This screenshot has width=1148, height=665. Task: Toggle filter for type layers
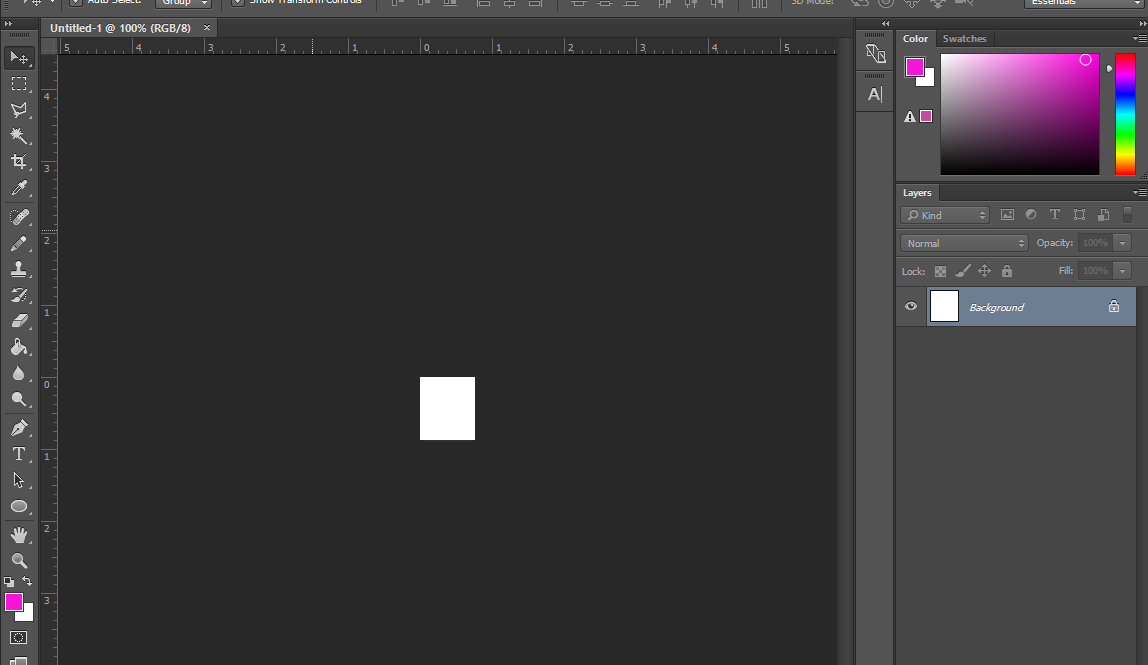click(1054, 215)
